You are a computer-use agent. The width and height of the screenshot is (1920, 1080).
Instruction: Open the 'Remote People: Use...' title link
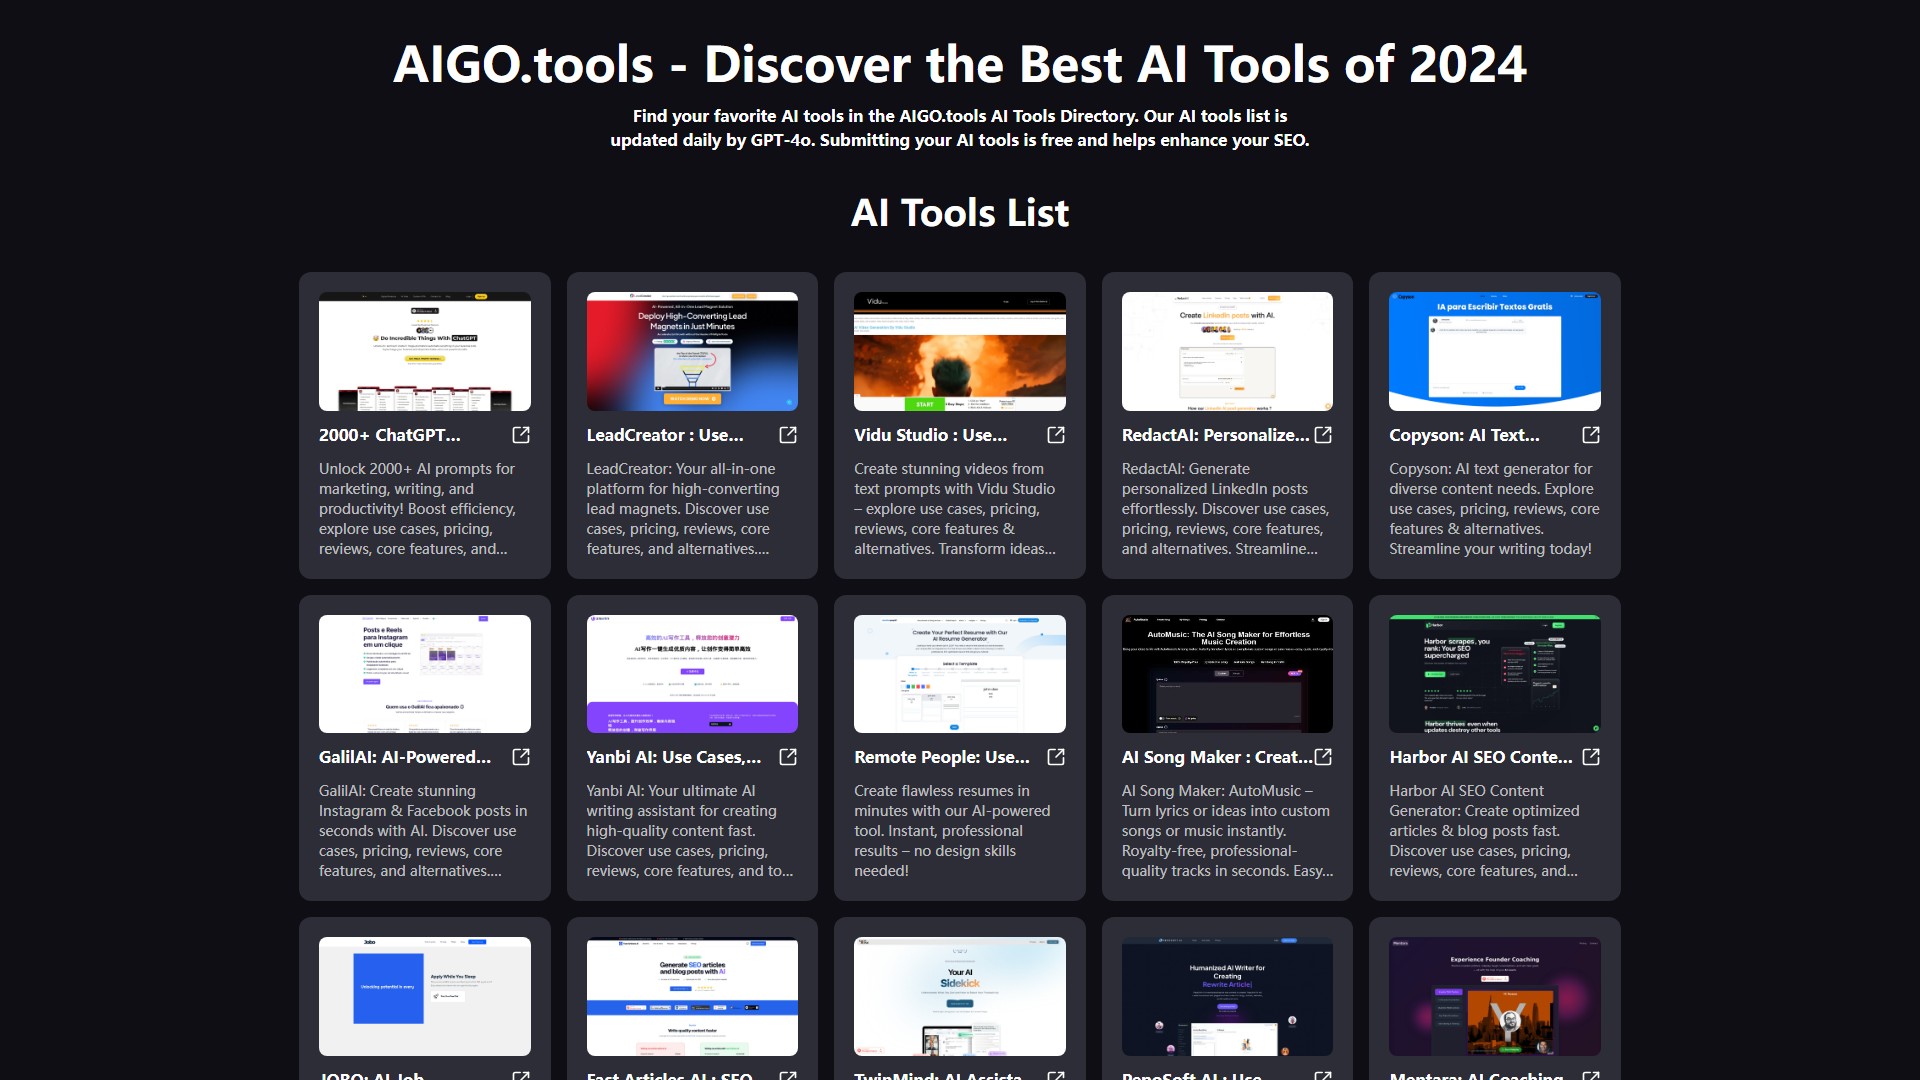(x=942, y=757)
